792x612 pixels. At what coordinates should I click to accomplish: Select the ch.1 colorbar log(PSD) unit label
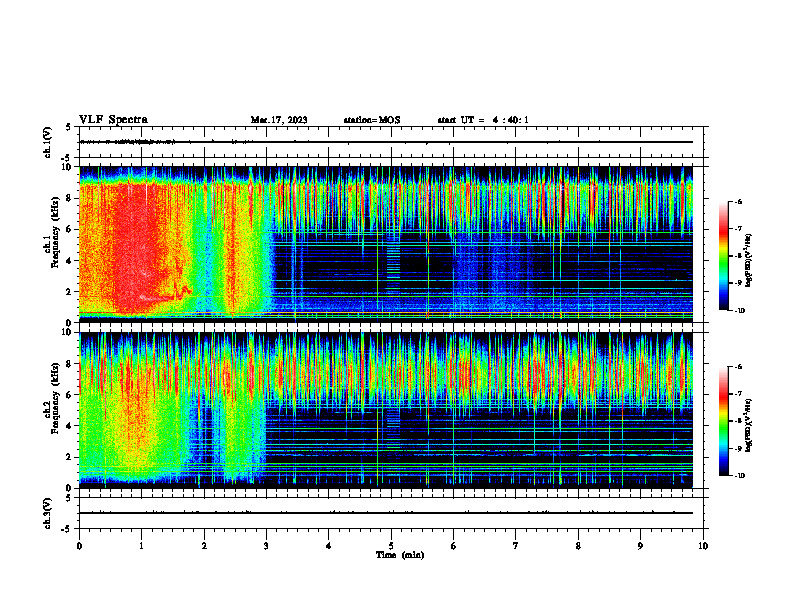pyautogui.click(x=750, y=260)
